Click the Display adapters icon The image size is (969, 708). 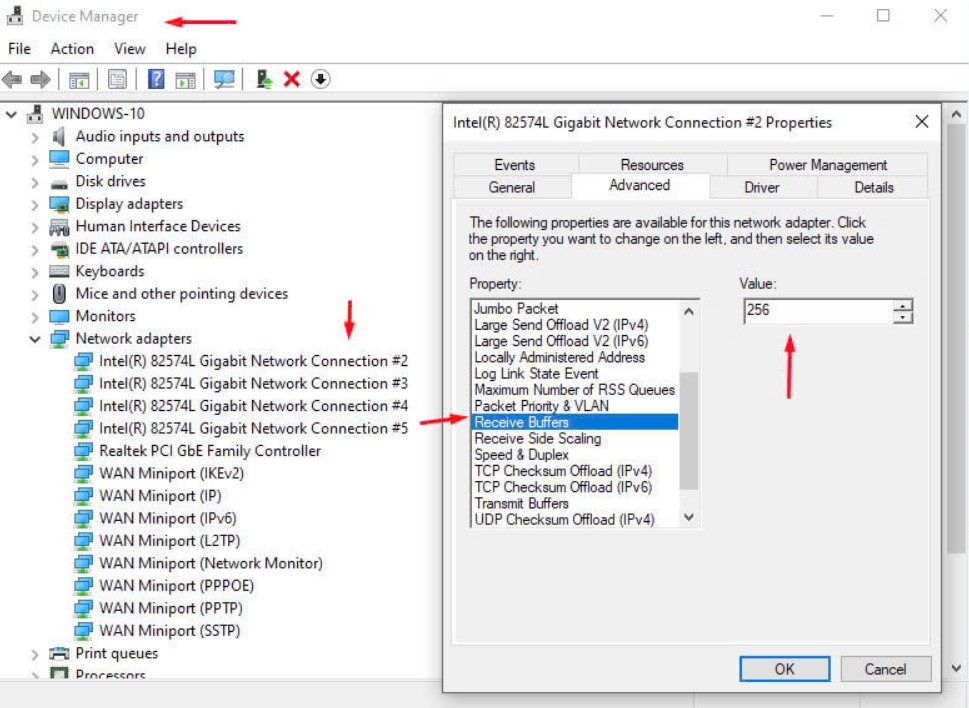[x=59, y=204]
